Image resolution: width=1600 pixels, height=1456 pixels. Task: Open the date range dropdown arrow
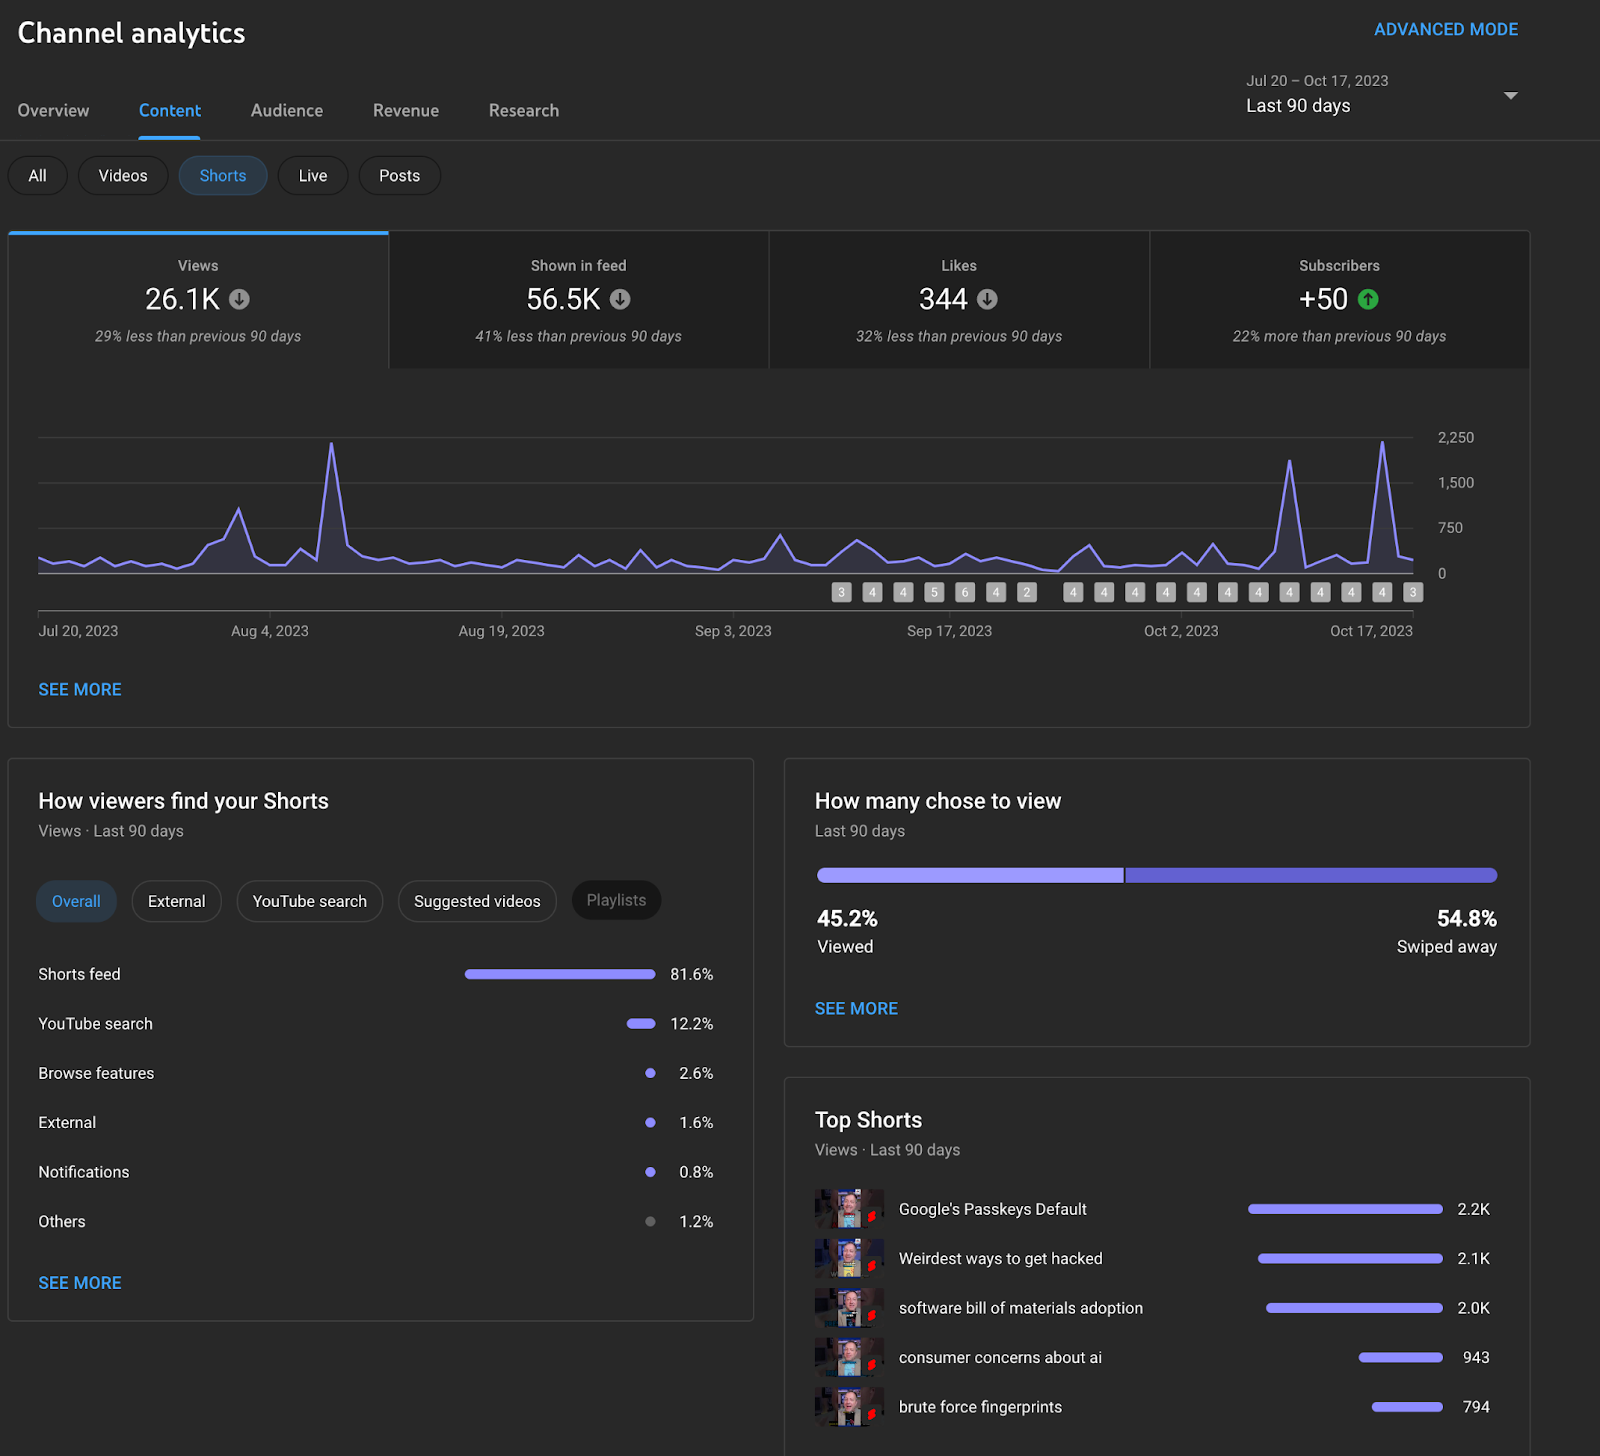click(1511, 96)
